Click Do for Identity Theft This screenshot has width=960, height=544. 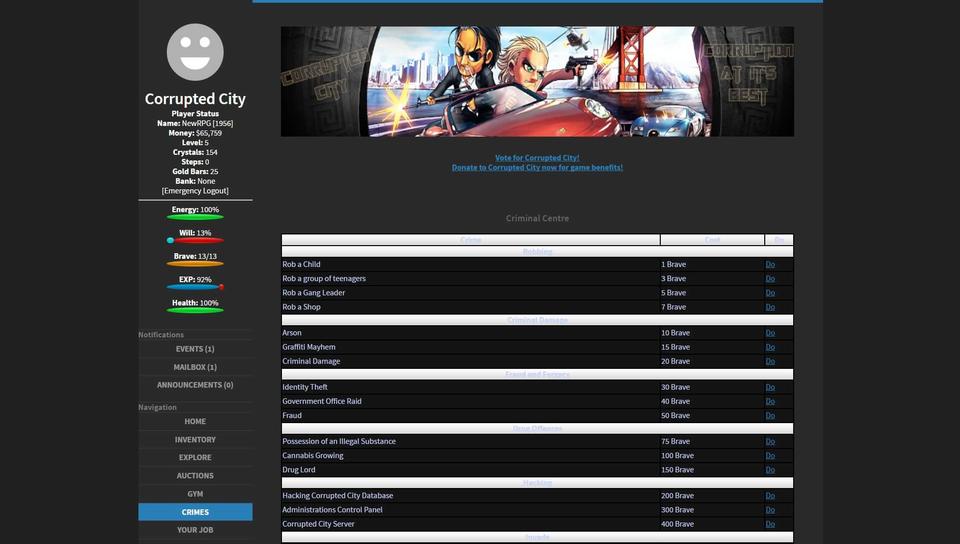click(x=770, y=387)
